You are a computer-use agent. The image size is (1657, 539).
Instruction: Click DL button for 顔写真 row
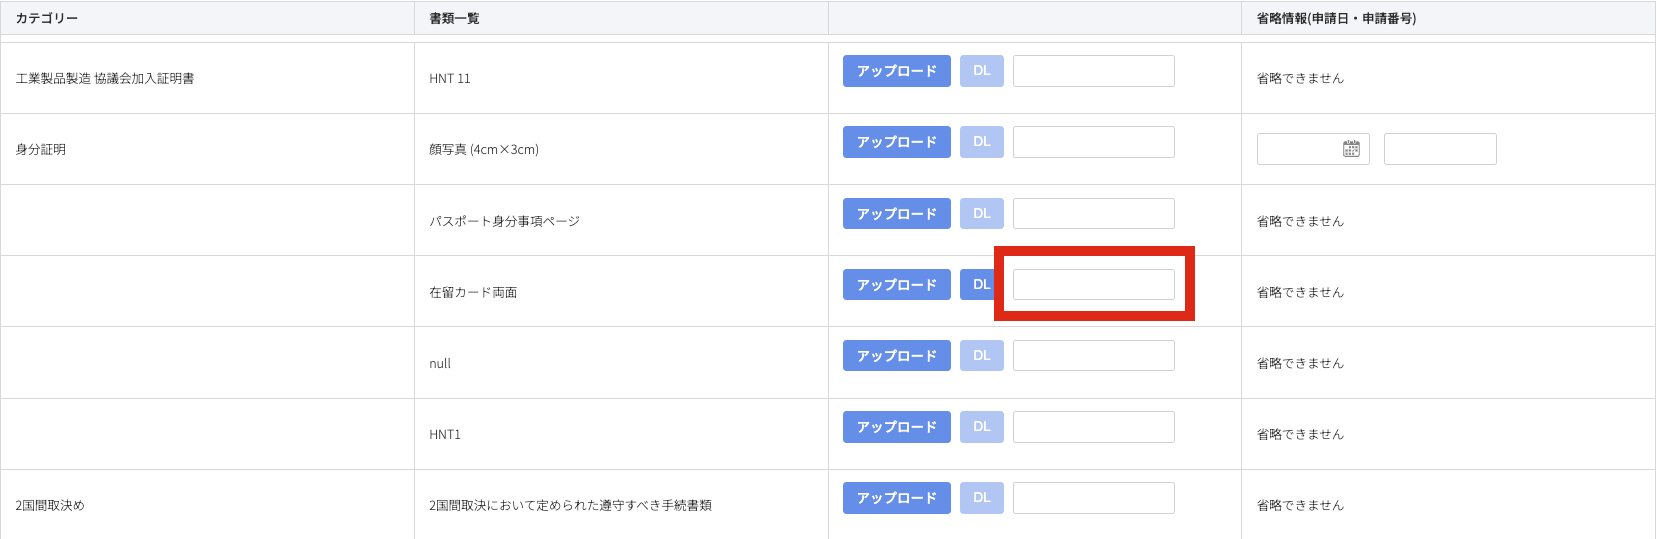981,142
